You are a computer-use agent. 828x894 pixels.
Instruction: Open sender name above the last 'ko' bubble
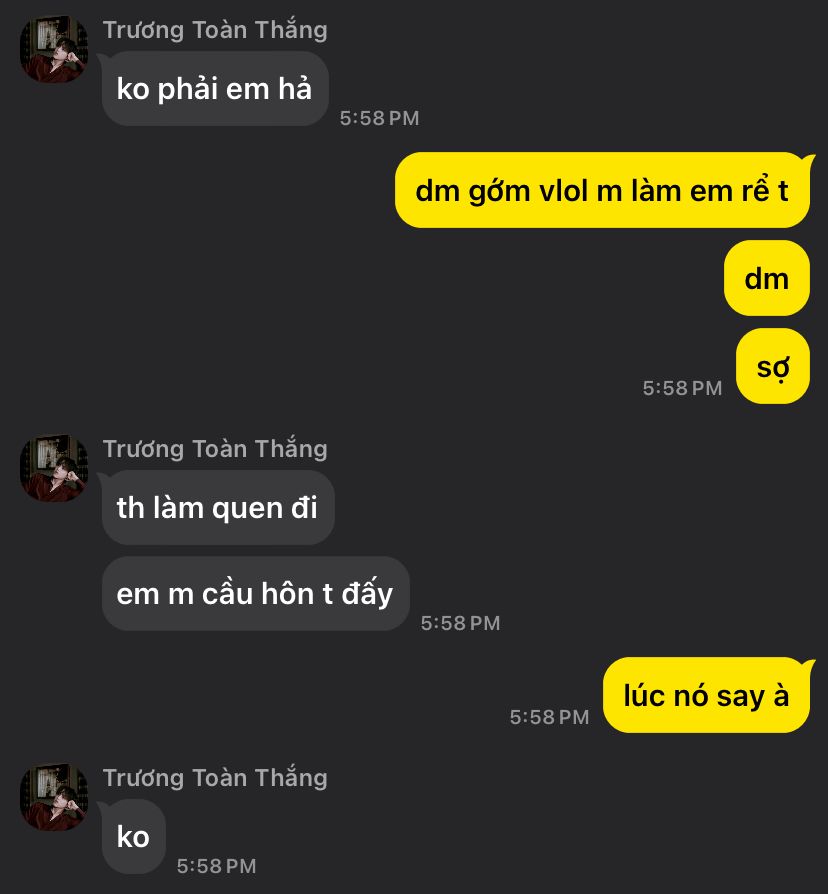[215, 778]
